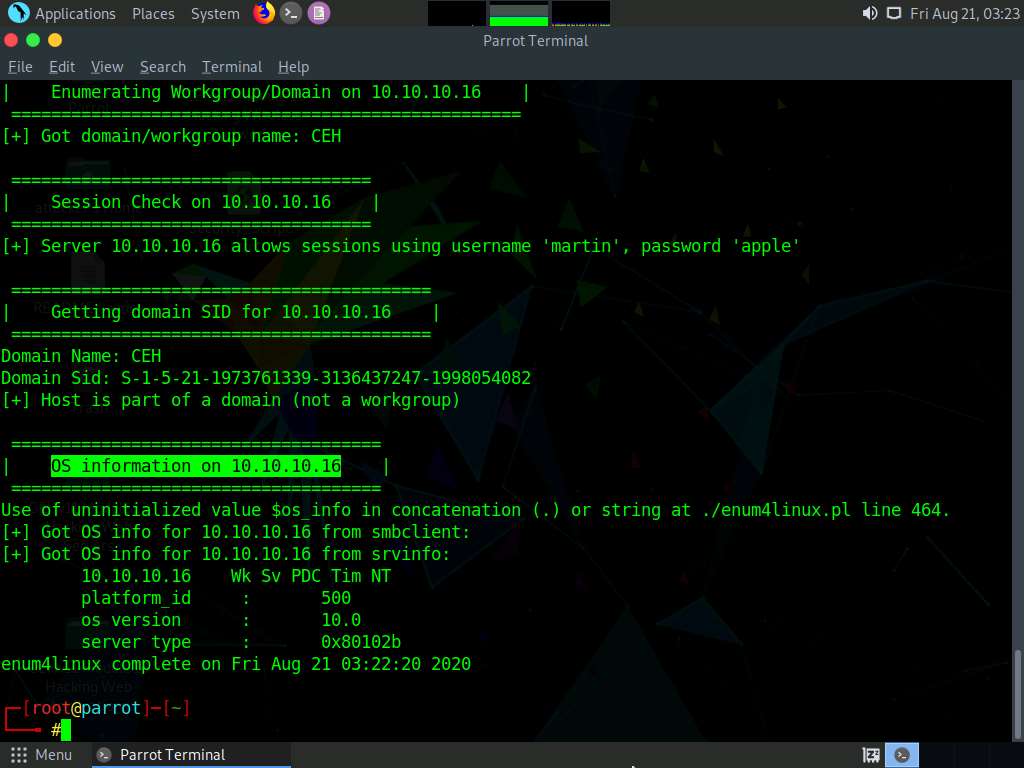The image size is (1024, 768).
Task: Click the display/network tray icon
Action: pos(893,13)
